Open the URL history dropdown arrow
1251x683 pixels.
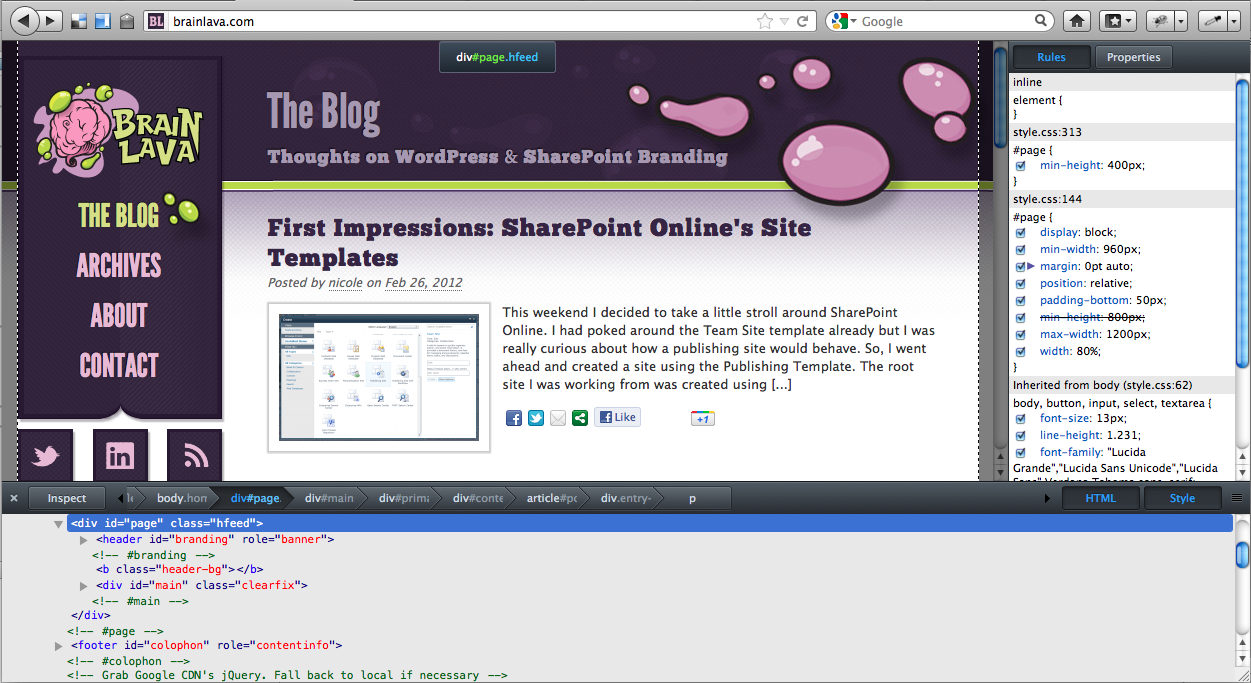(785, 21)
